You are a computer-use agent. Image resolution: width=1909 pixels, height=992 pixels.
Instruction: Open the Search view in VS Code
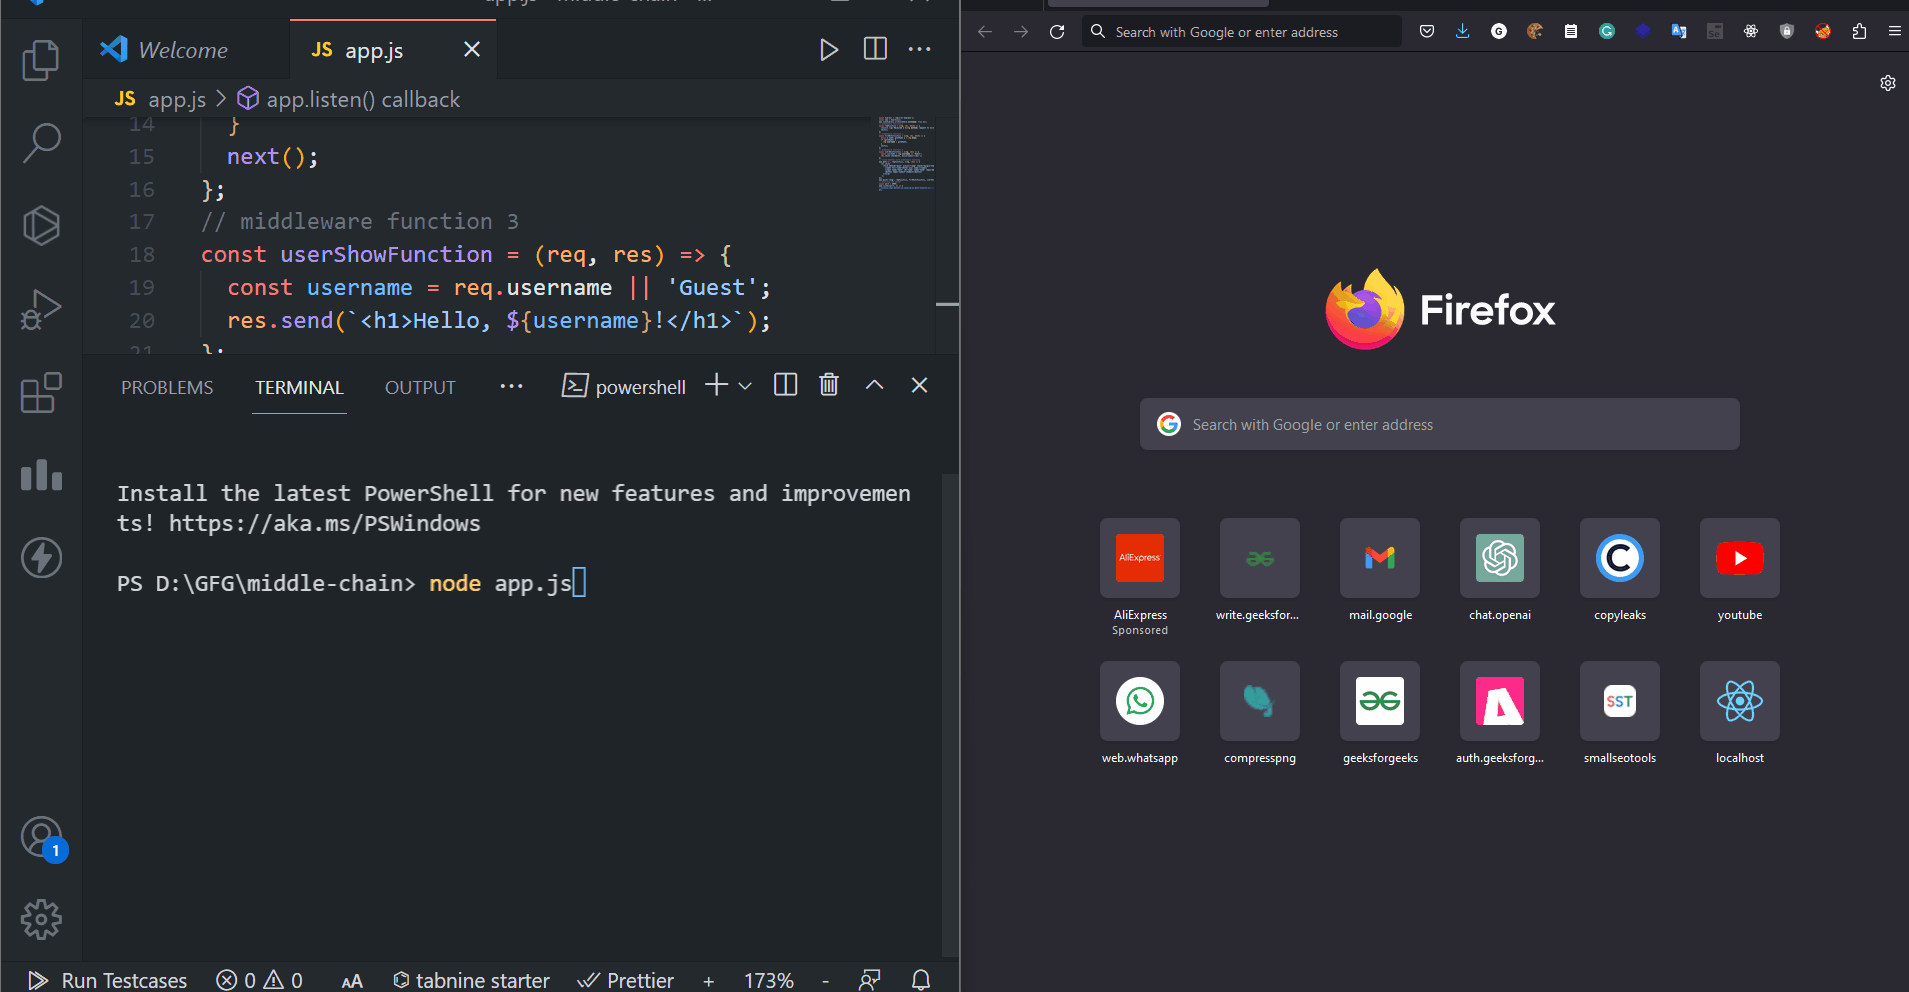tap(41, 143)
